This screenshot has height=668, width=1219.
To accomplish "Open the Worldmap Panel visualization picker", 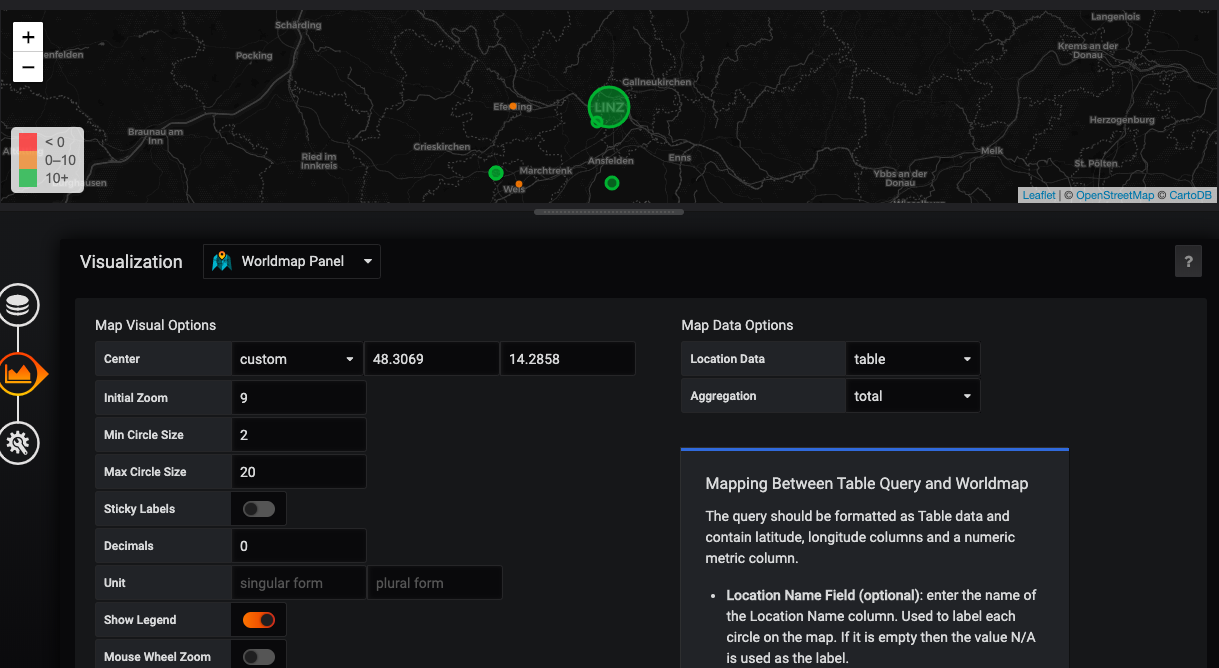I will 292,262.
